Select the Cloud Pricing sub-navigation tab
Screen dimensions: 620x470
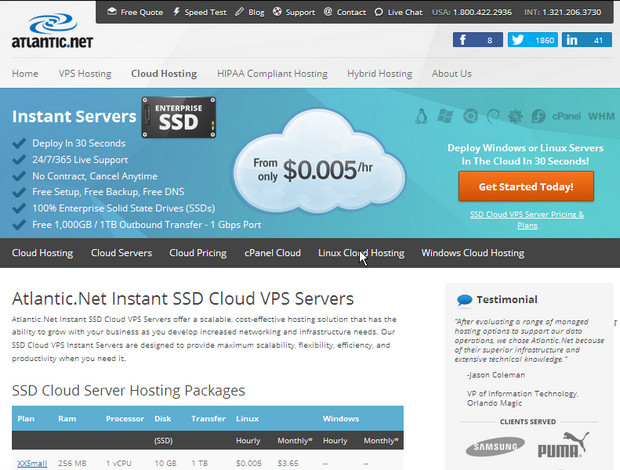coord(198,253)
